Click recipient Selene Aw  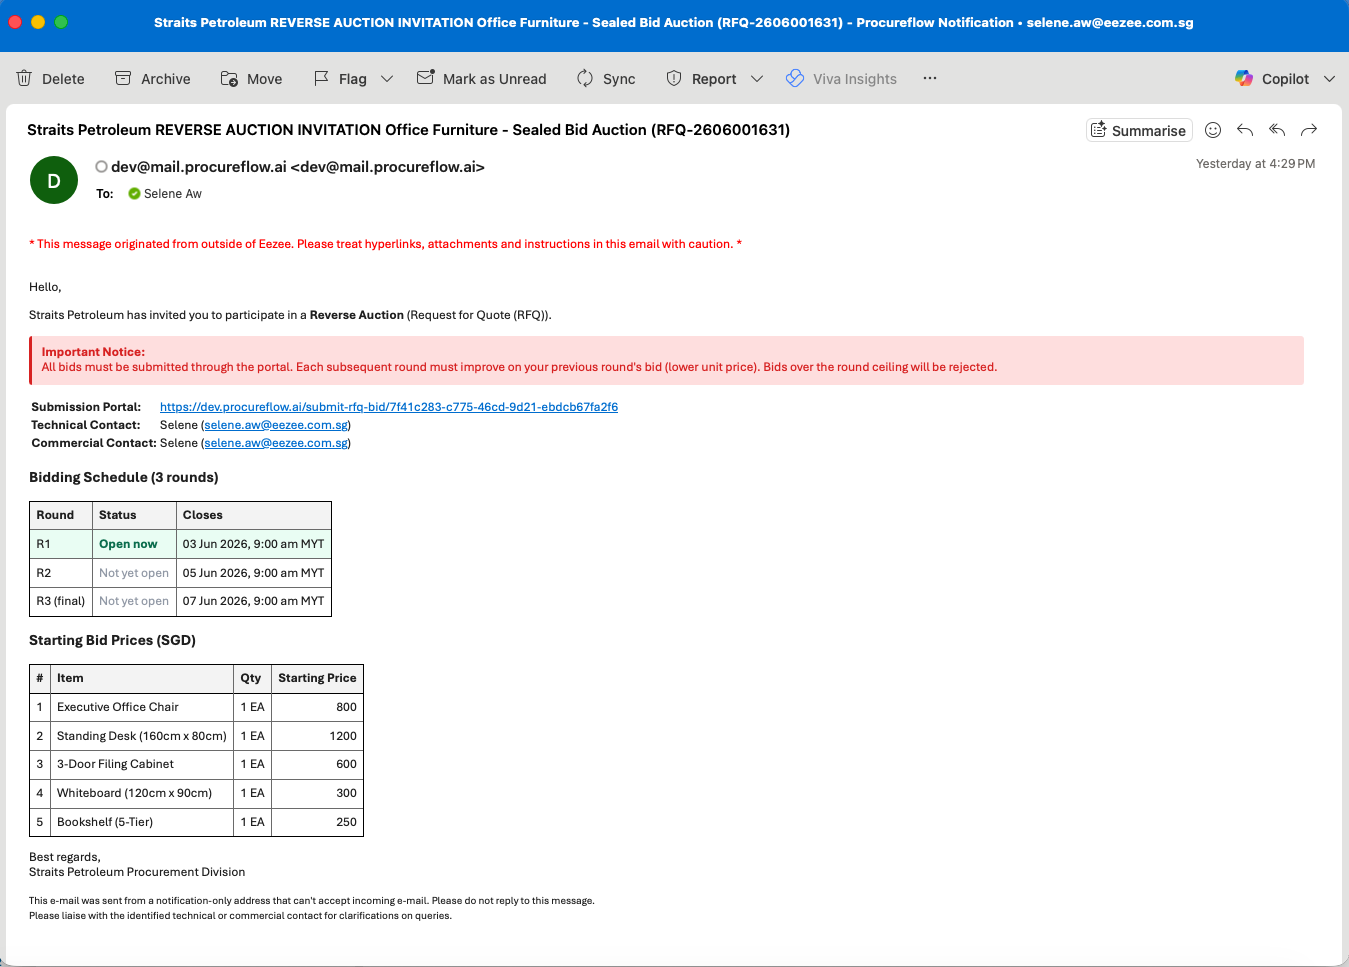coord(172,194)
